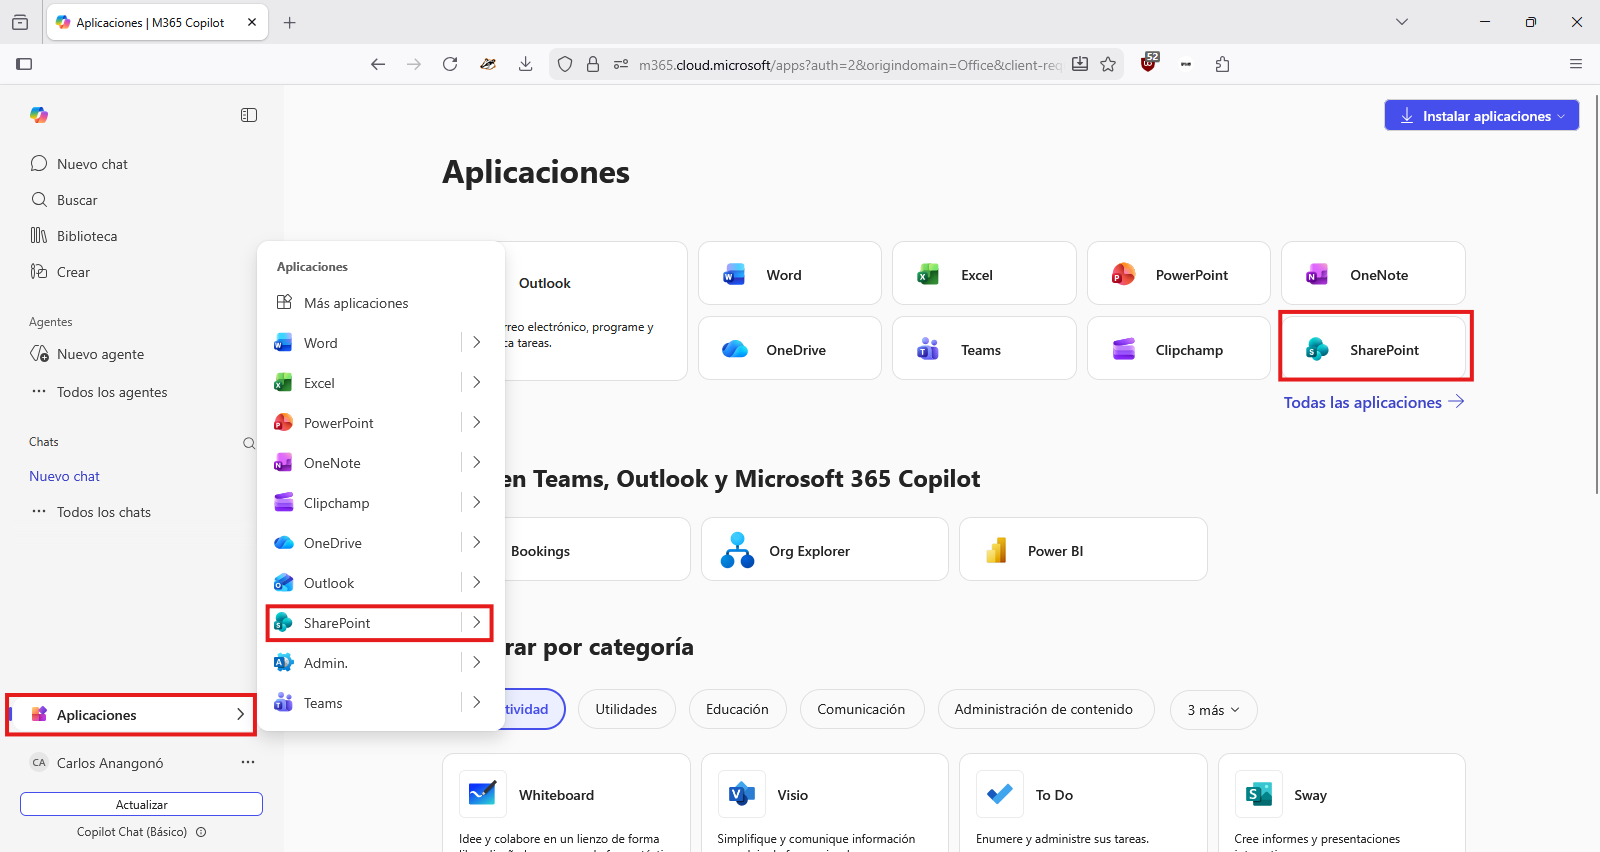
Task: Open Instalar aplicaciones dropdown
Action: (x=1482, y=115)
